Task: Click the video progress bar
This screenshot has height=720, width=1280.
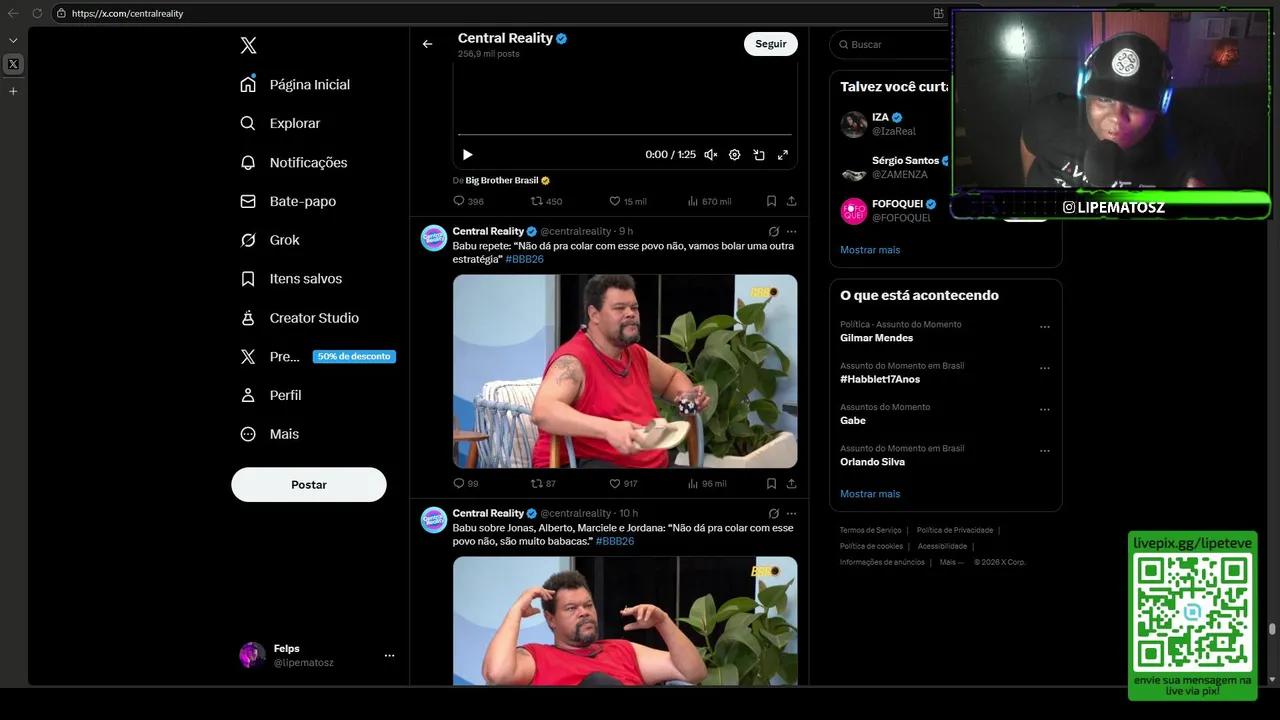Action: [x=625, y=134]
